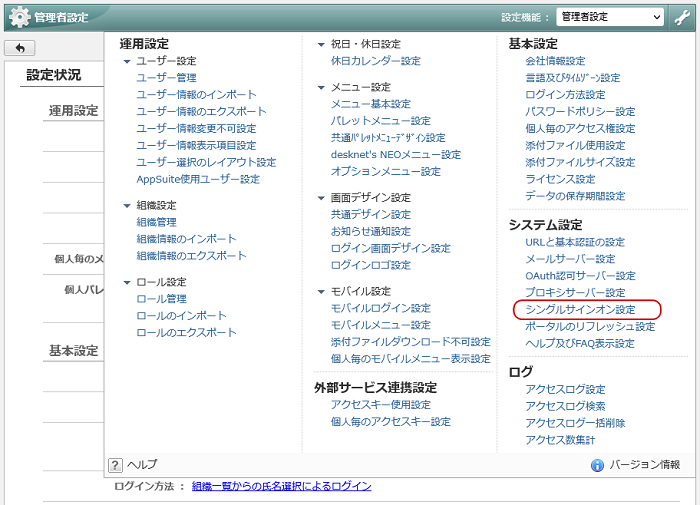
Task: Click the help question mark icon
Action: point(115,465)
